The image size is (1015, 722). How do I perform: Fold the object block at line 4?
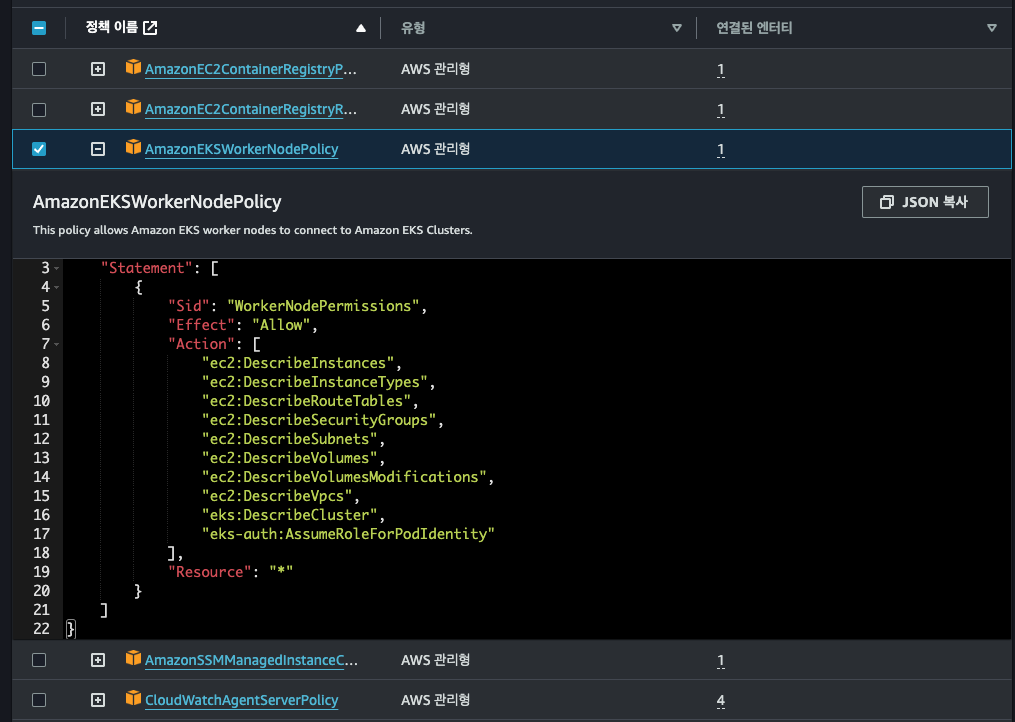pyautogui.click(x=57, y=287)
